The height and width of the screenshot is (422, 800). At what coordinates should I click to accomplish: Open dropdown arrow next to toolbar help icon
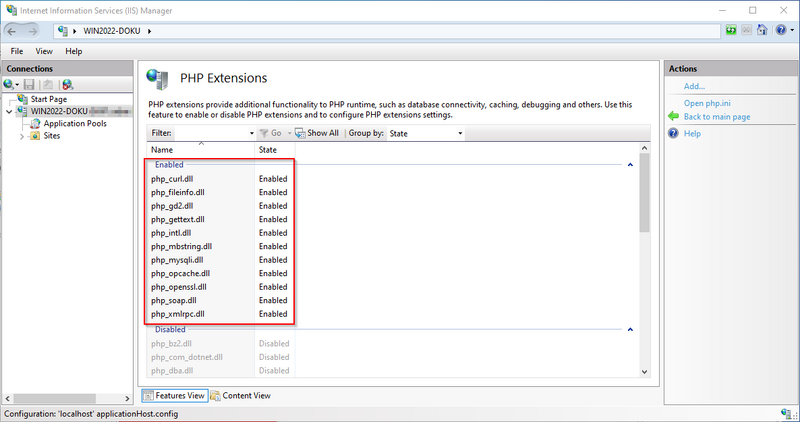(x=791, y=30)
